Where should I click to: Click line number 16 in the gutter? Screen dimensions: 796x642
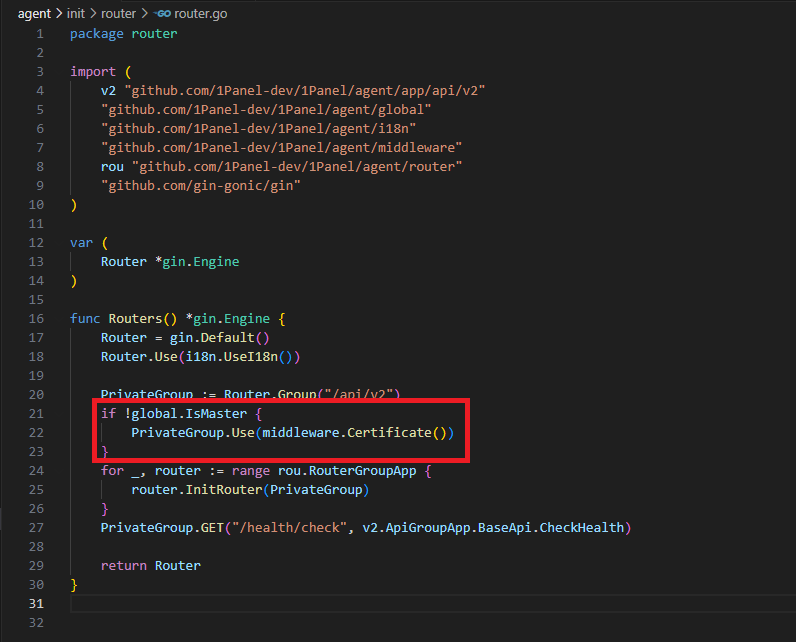pyautogui.click(x=36, y=319)
